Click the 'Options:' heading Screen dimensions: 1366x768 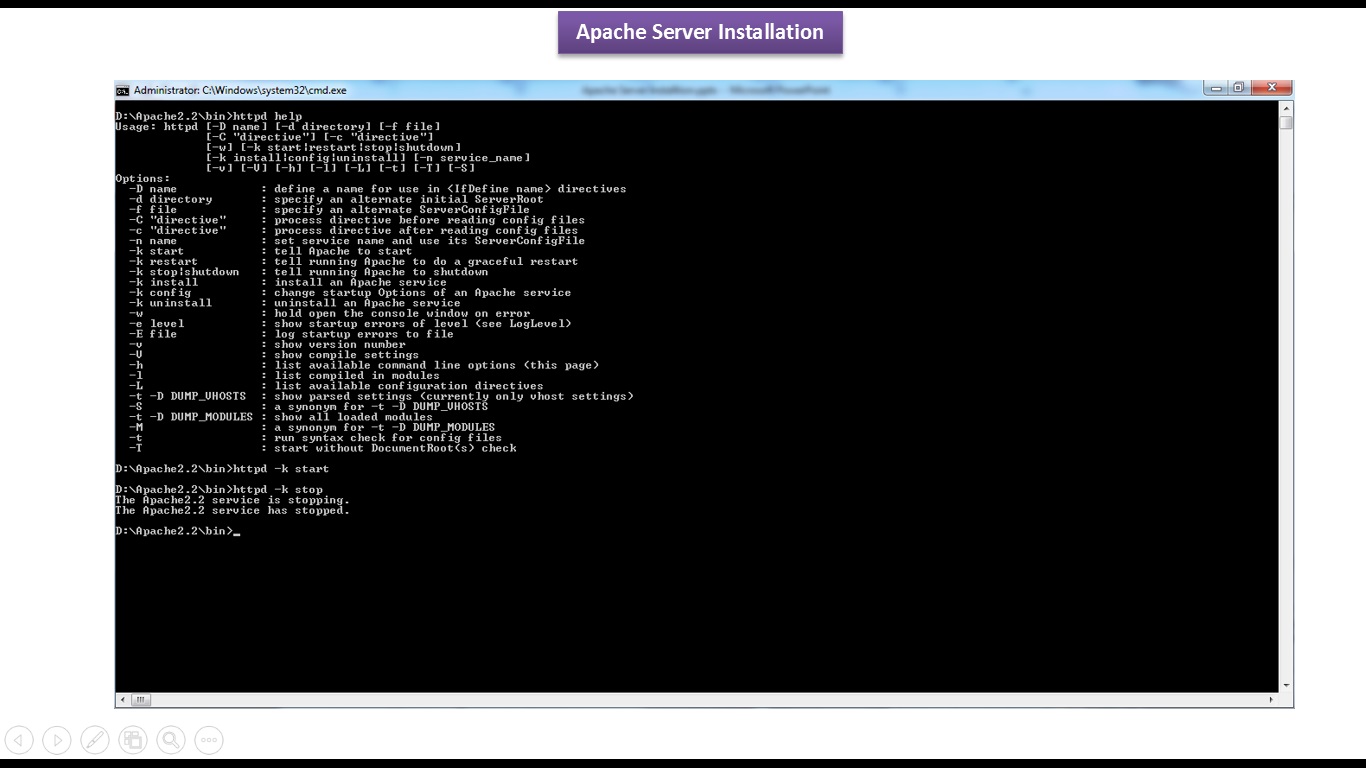pyautogui.click(x=143, y=178)
